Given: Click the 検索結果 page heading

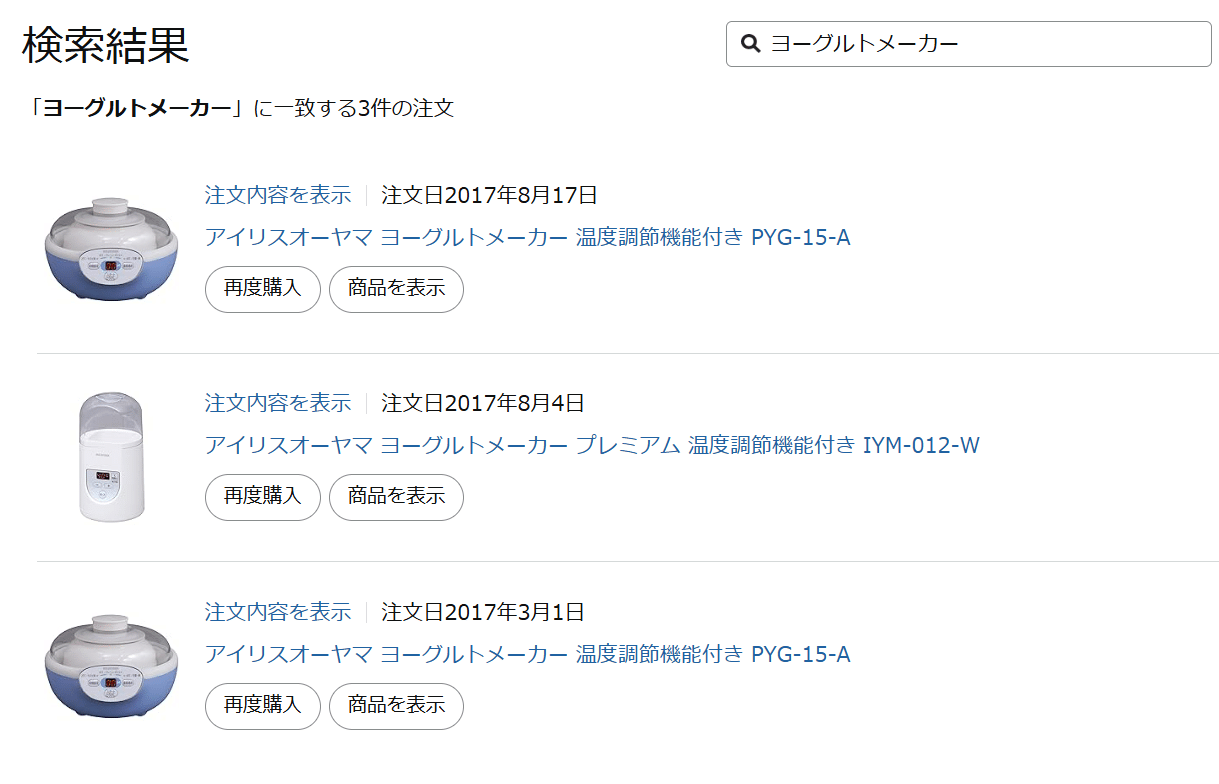Looking at the screenshot, I should click(106, 45).
